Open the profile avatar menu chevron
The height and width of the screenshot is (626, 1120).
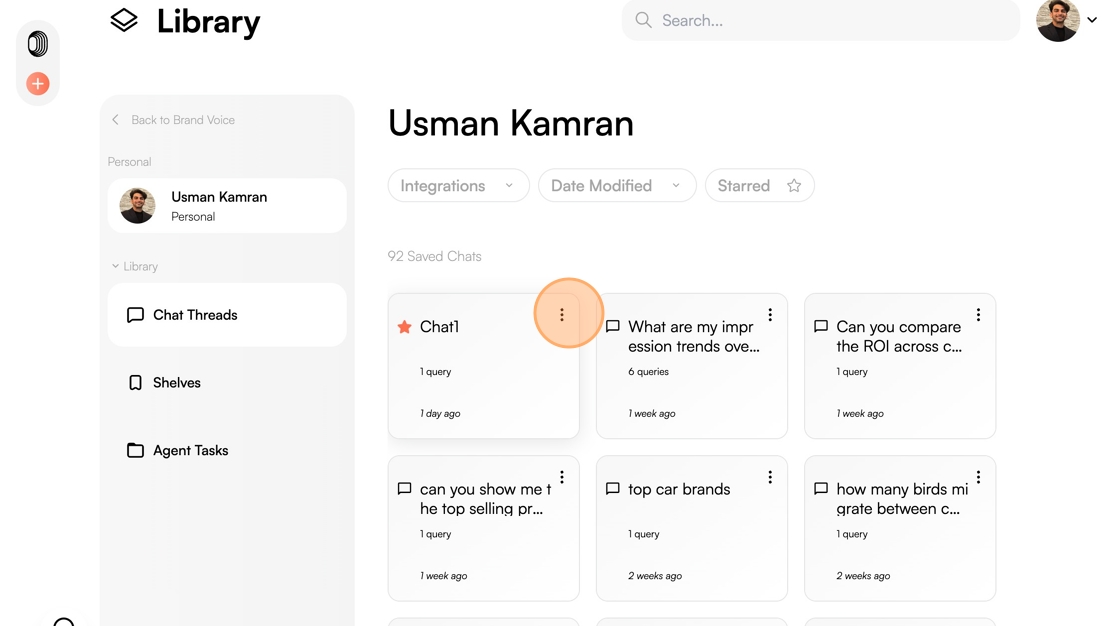(1091, 20)
